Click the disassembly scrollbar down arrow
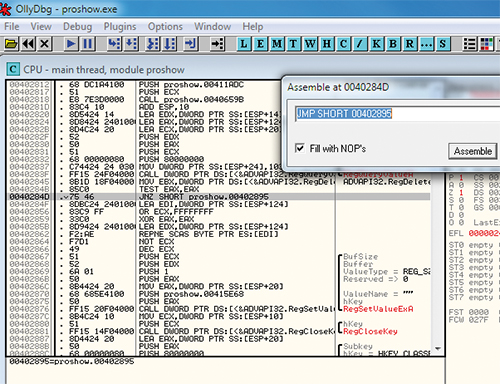Viewport: 500px width, 384px height. 438,349
